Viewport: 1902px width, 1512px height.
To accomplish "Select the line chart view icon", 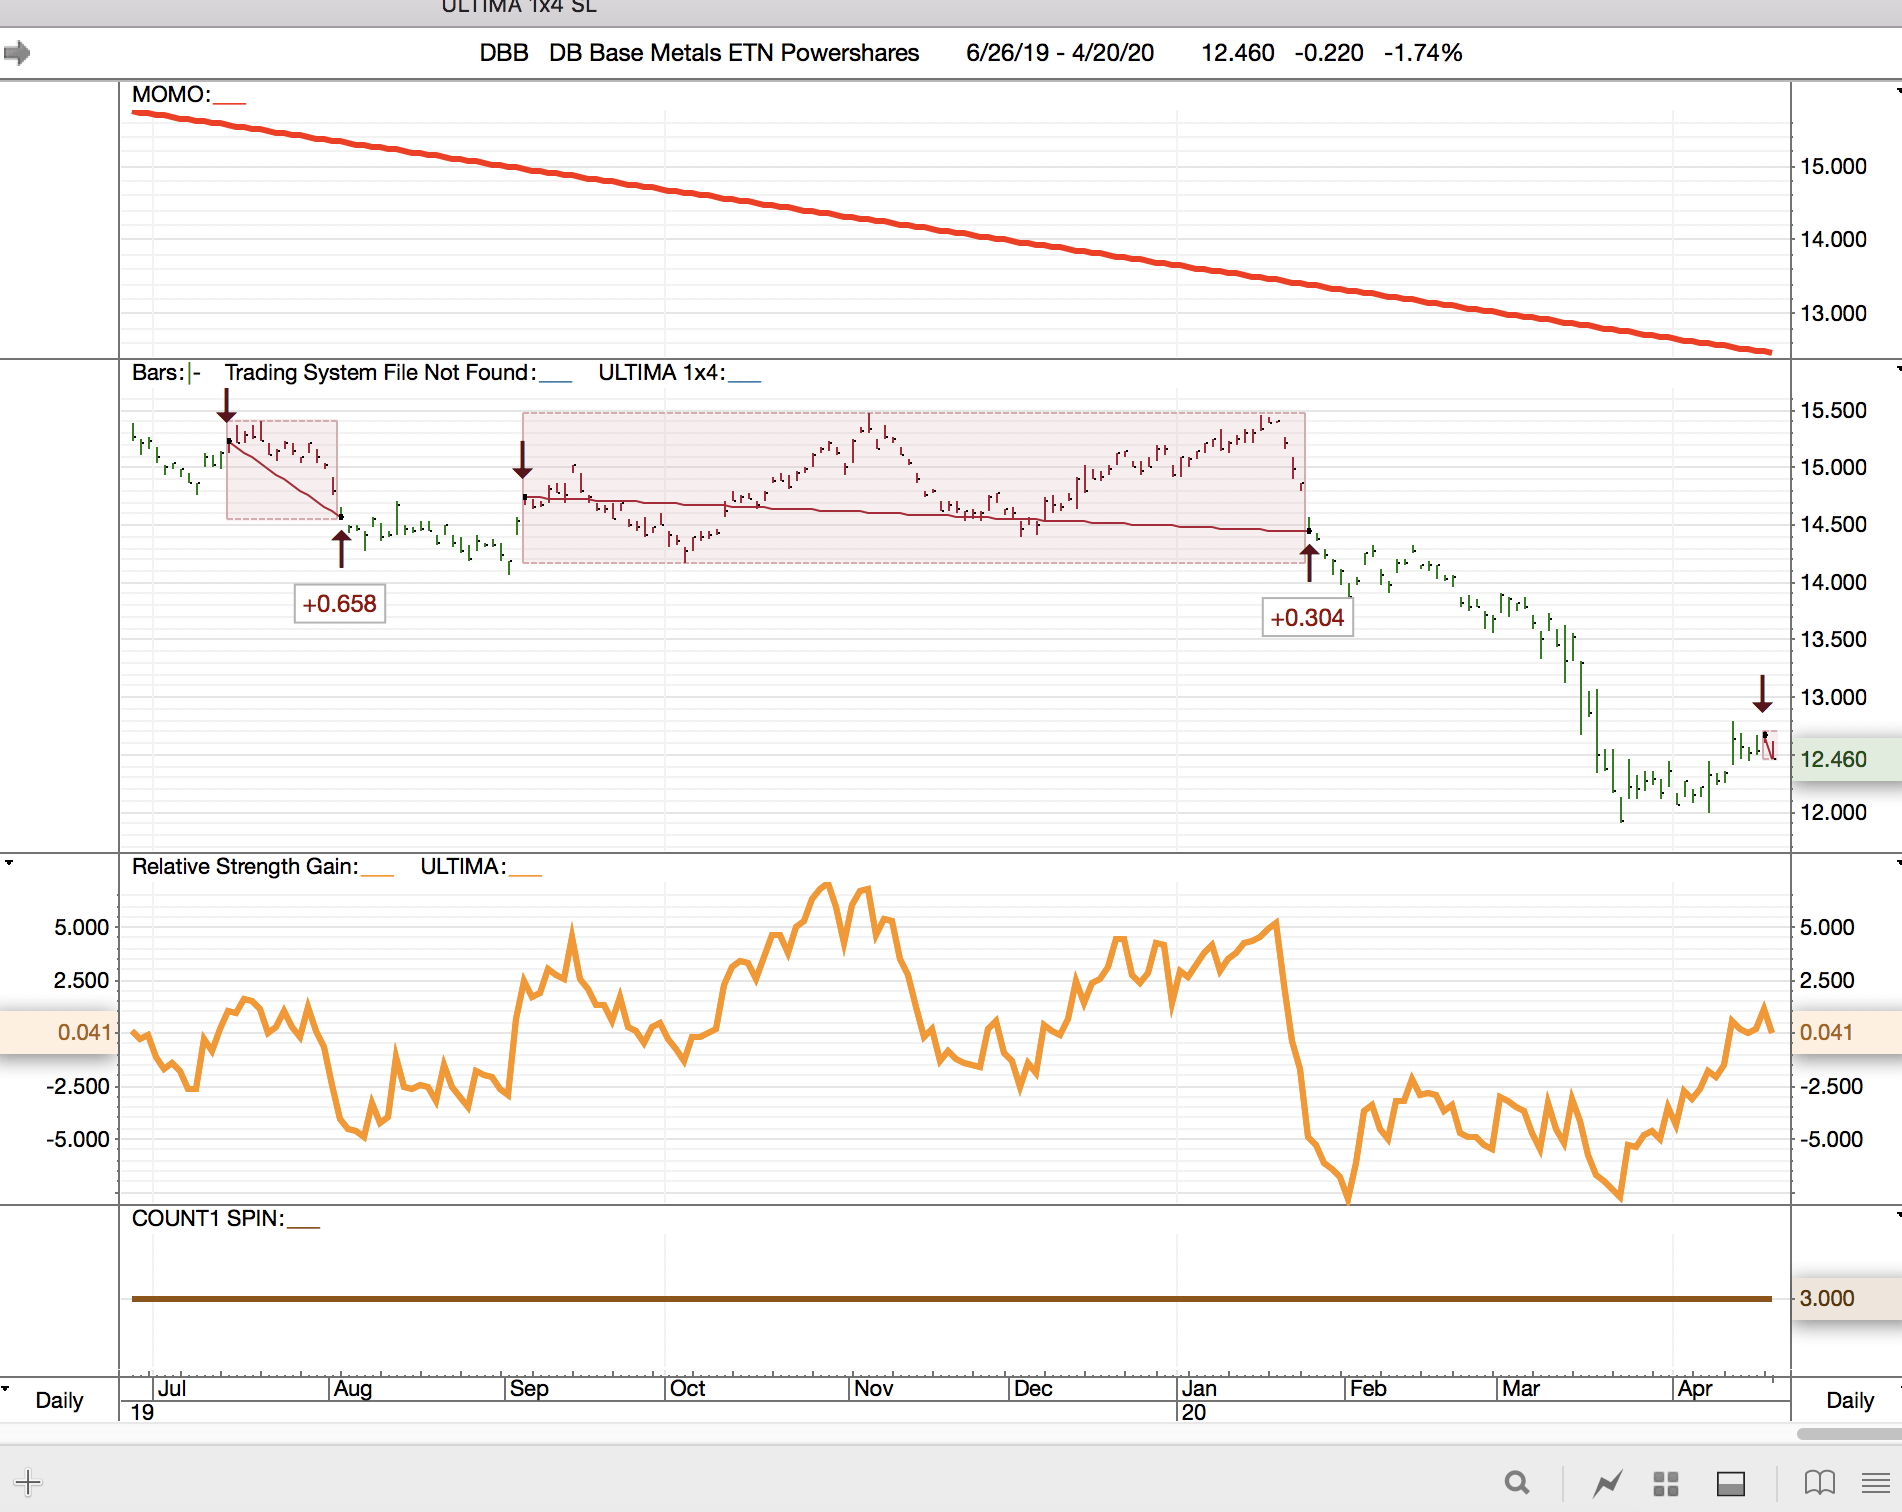I will [1608, 1483].
